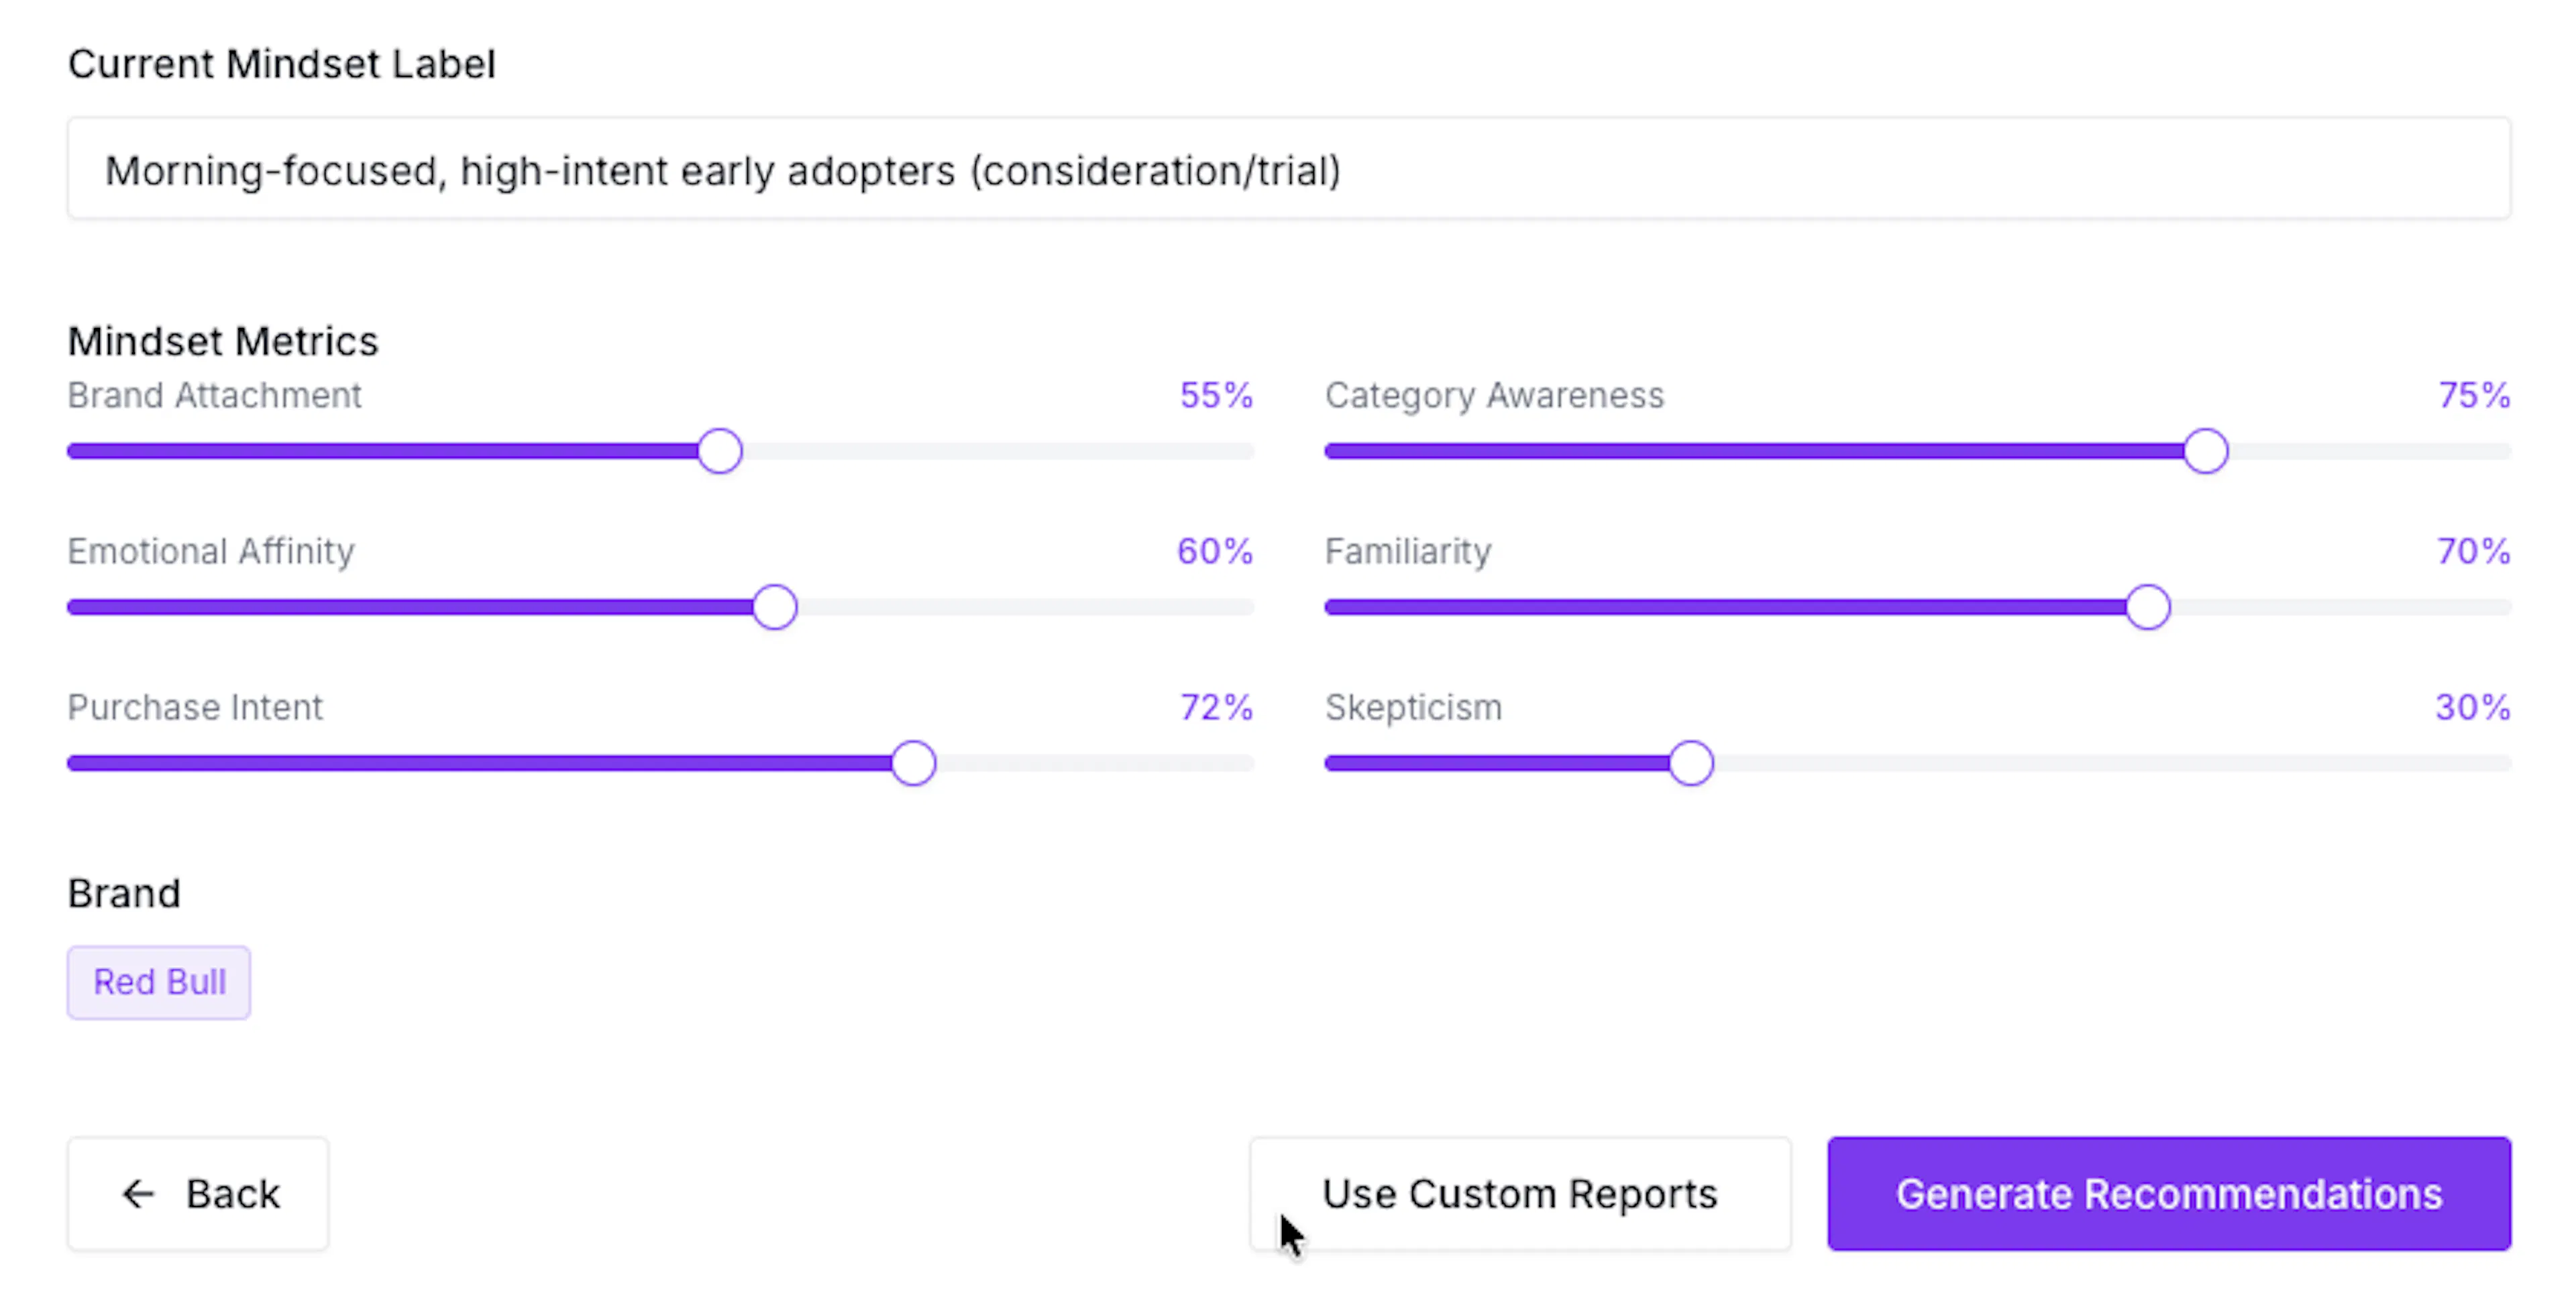This screenshot has width=2576, height=1295.
Task: Click the Mindset Metrics heading
Action: pos(223,341)
